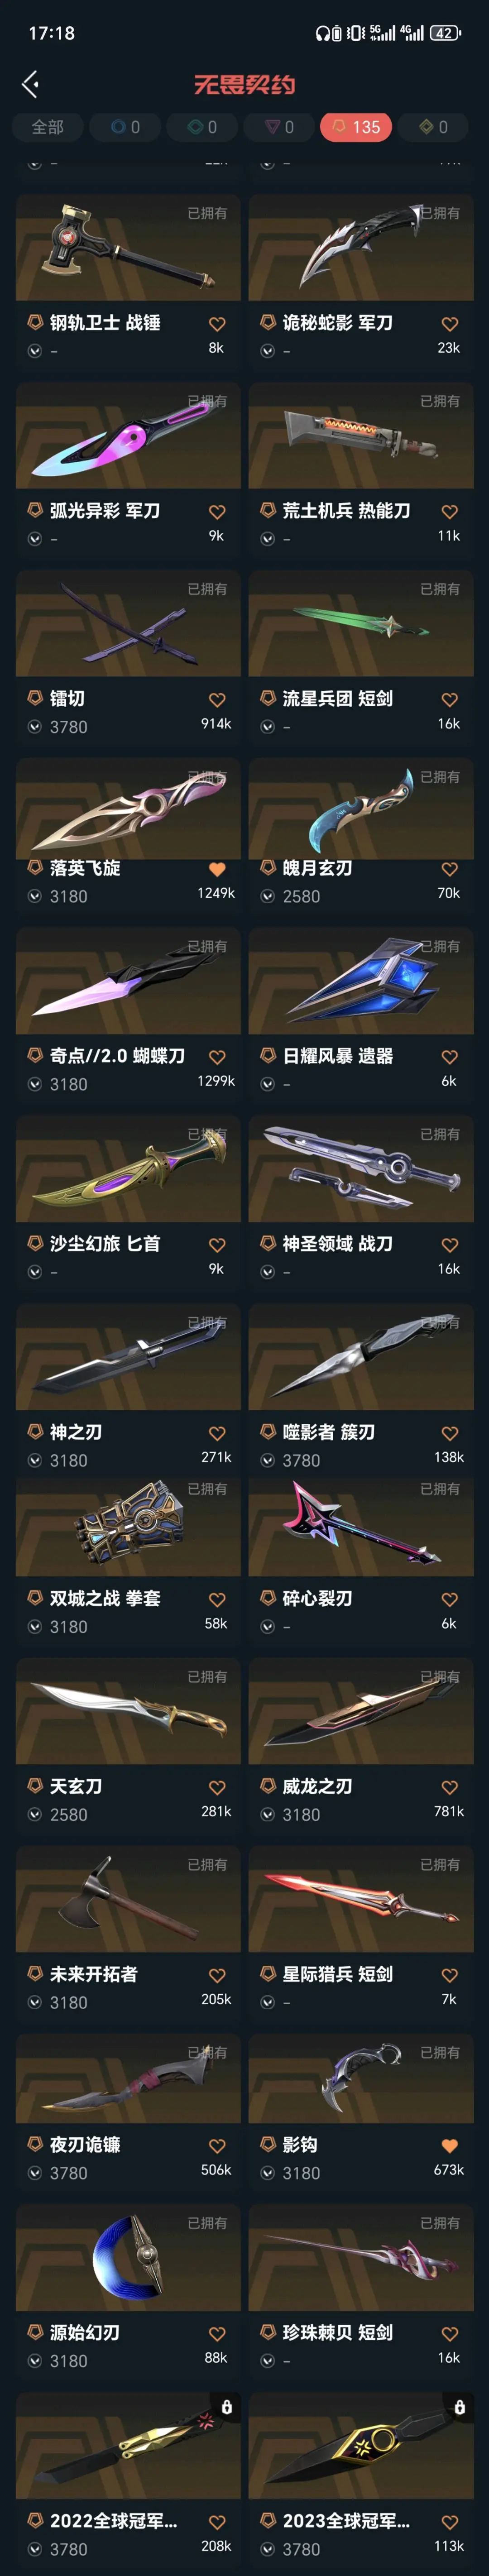Select the blue tier filter tab

(x=125, y=127)
